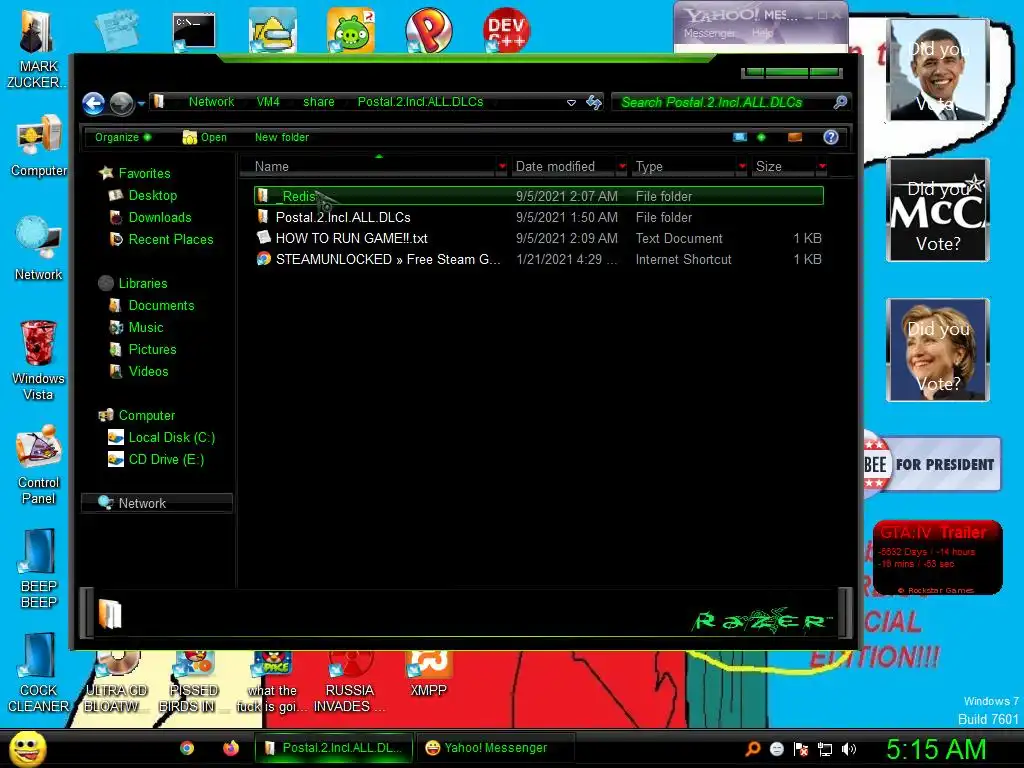Create a New folder from the toolbar
The height and width of the screenshot is (768, 1024).
281,137
